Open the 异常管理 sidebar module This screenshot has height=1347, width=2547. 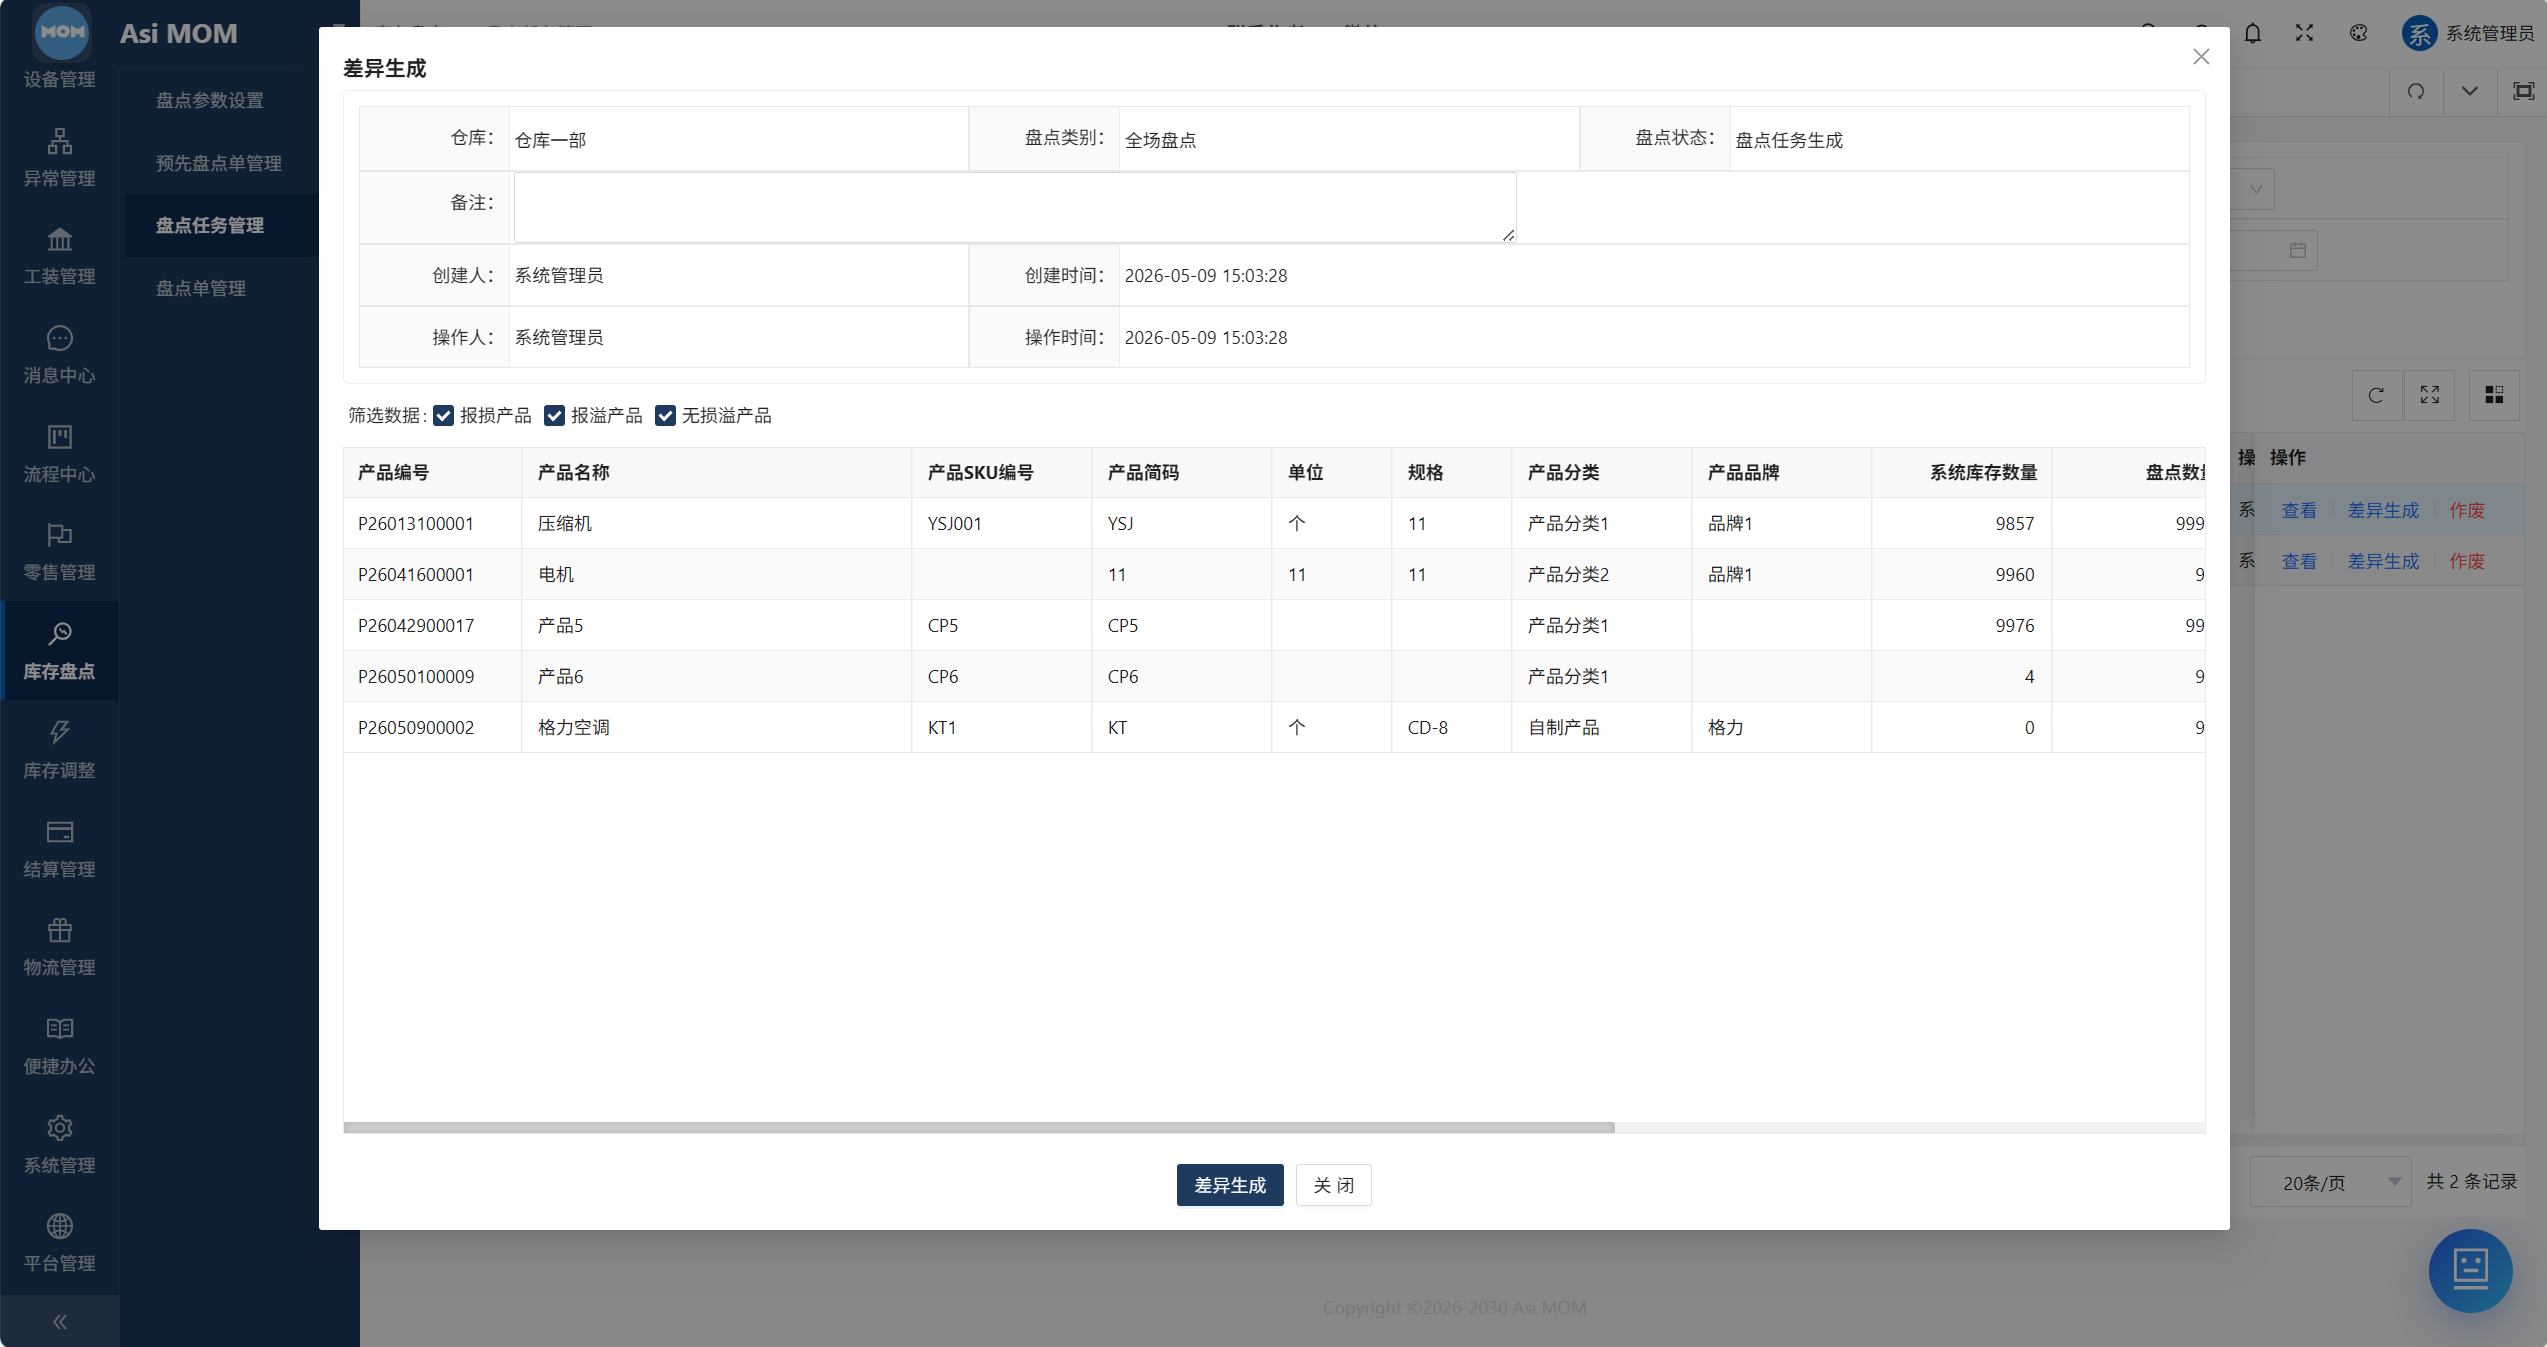point(59,158)
